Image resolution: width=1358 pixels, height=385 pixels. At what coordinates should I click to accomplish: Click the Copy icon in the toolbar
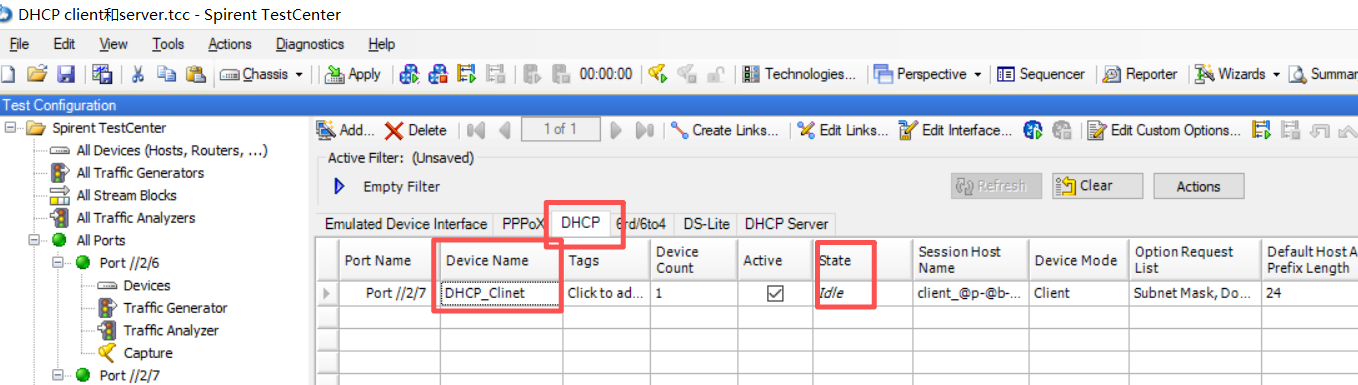click(167, 74)
